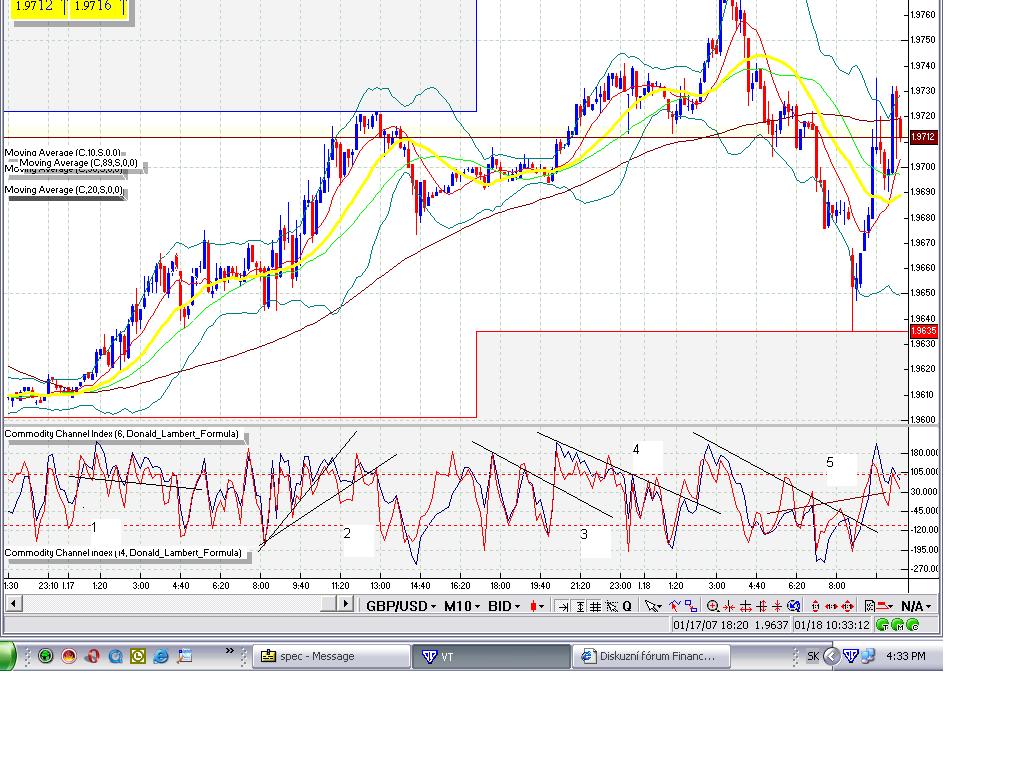Click the red vertical-stretch arrows icon

[x=816, y=607]
